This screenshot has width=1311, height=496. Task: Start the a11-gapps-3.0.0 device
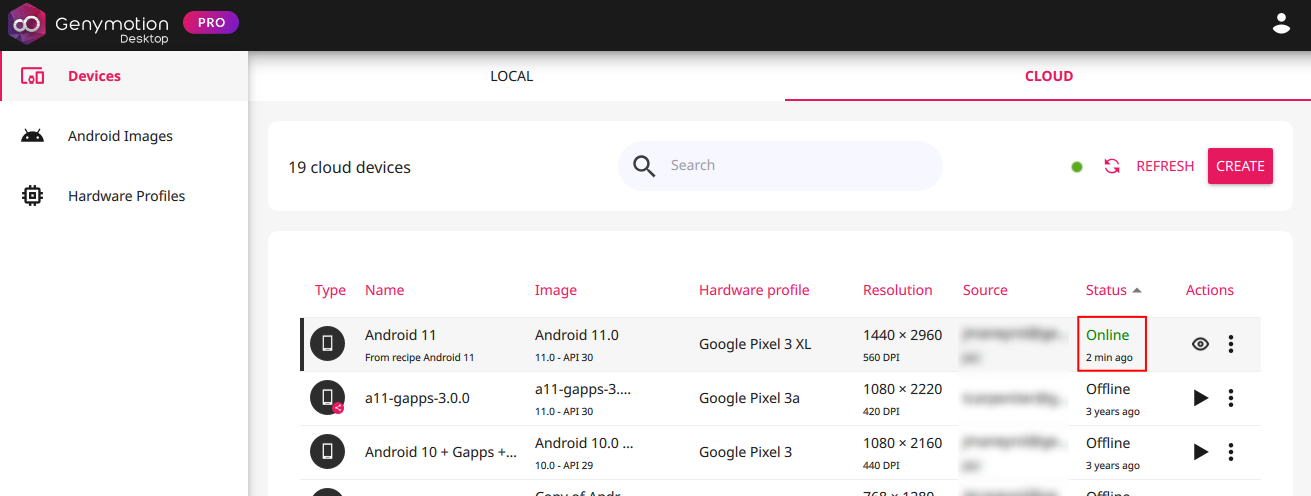pos(1201,398)
